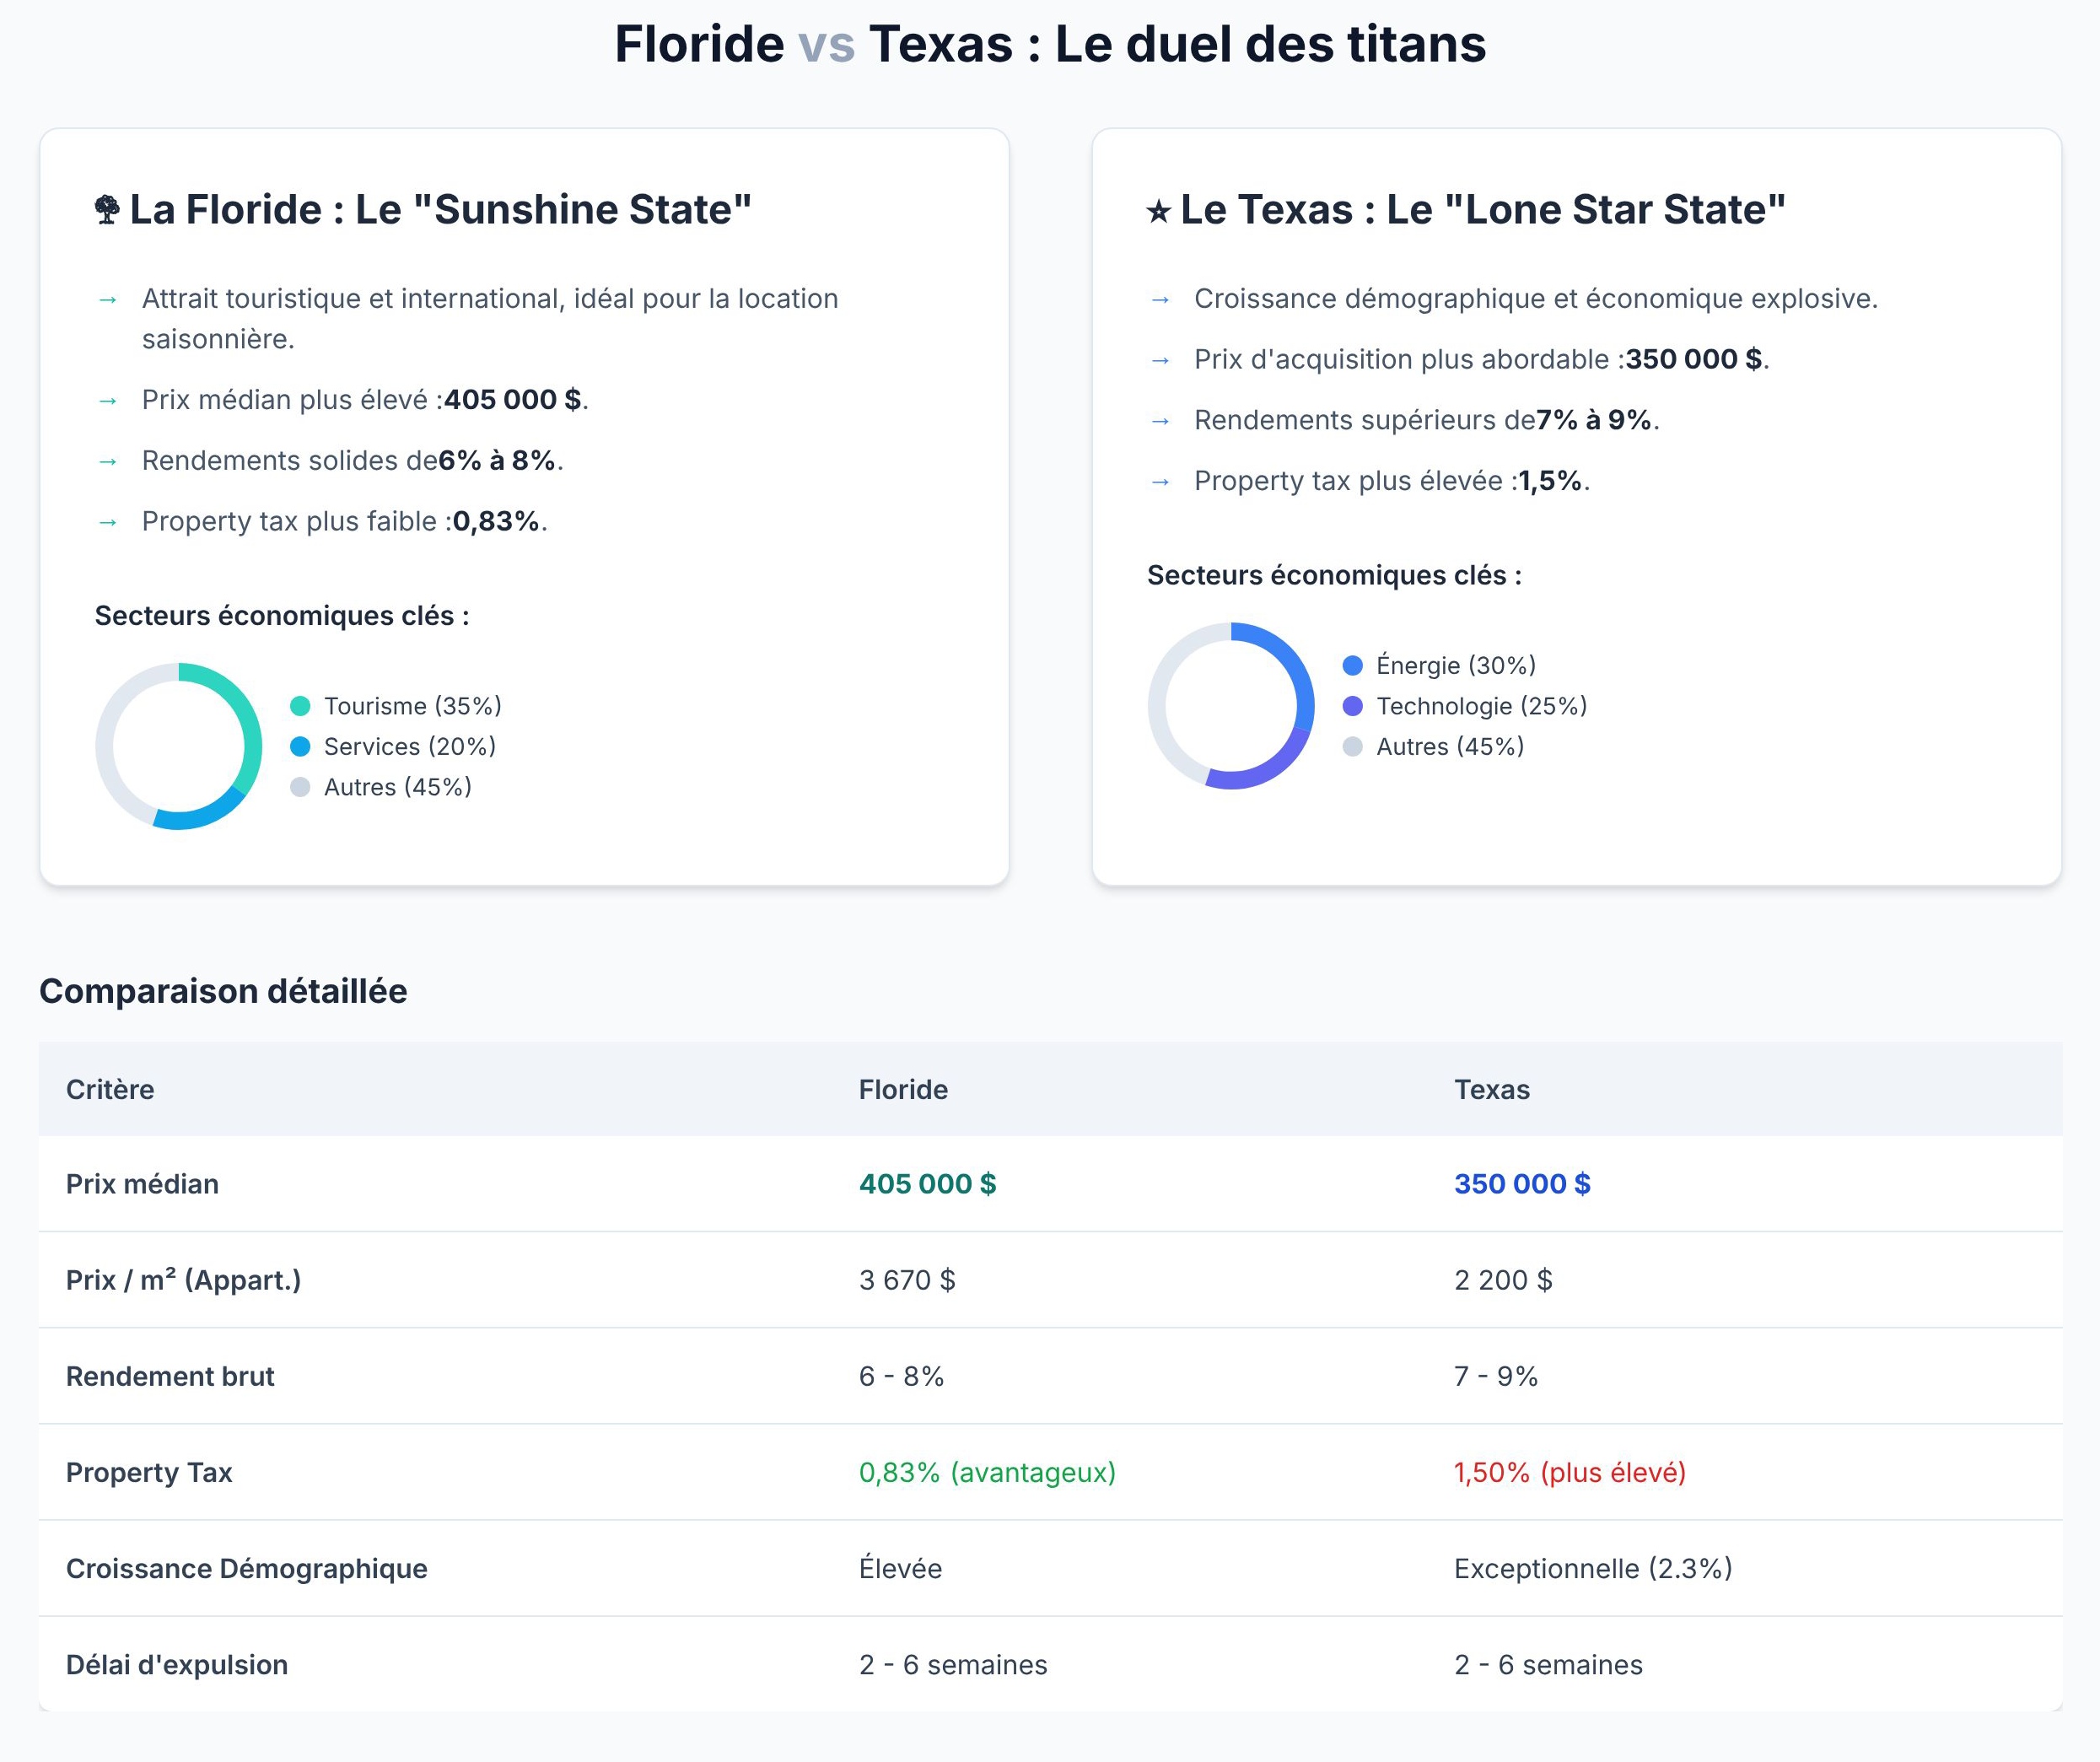2100x1762 pixels.
Task: Select the grey Autres legend dot for Floride
Action: 299,787
